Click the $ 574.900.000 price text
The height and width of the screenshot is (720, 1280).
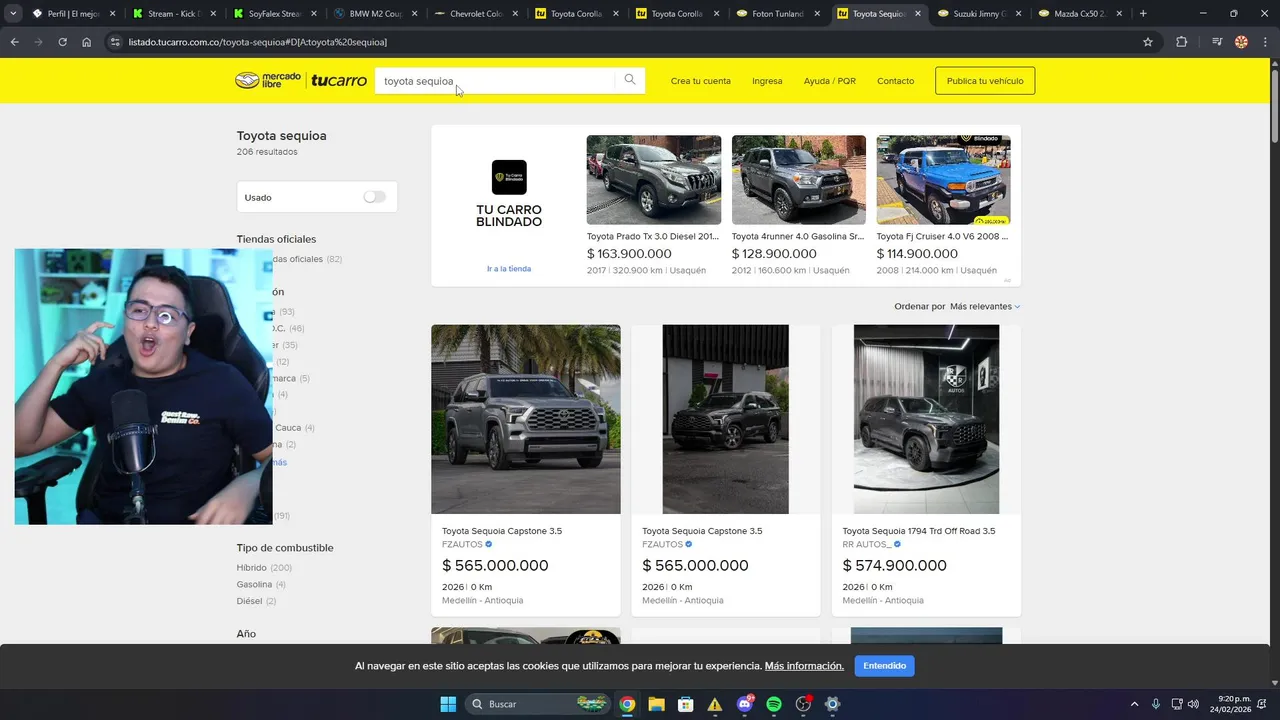coord(895,566)
